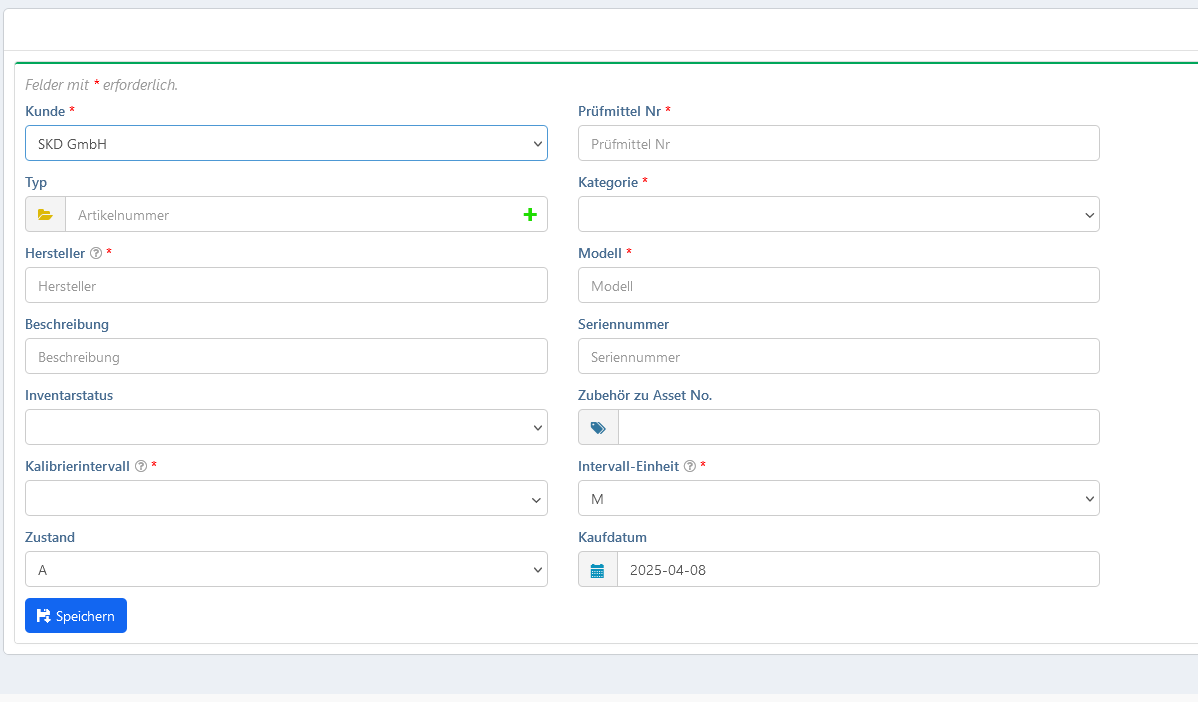Screen dimensions: 1198x702
Task: Expand the Kategorie dropdown
Action: 838,214
